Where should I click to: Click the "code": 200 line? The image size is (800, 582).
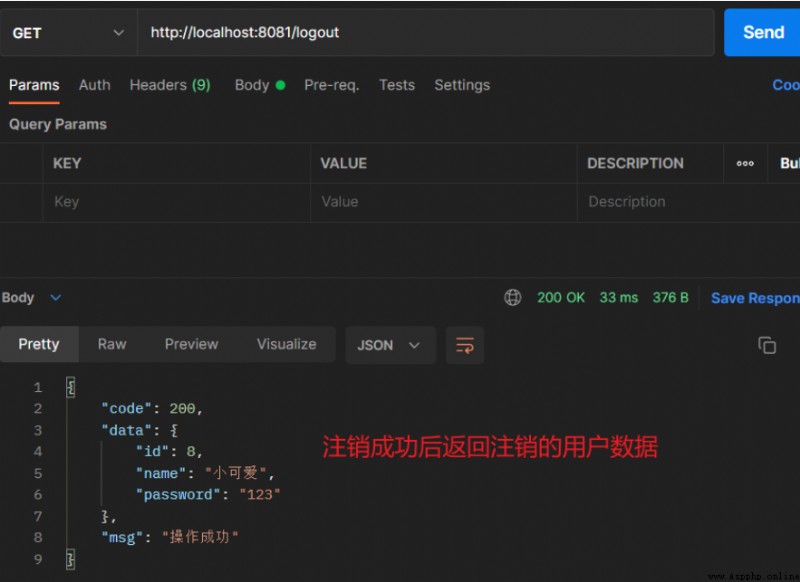[x=152, y=409]
